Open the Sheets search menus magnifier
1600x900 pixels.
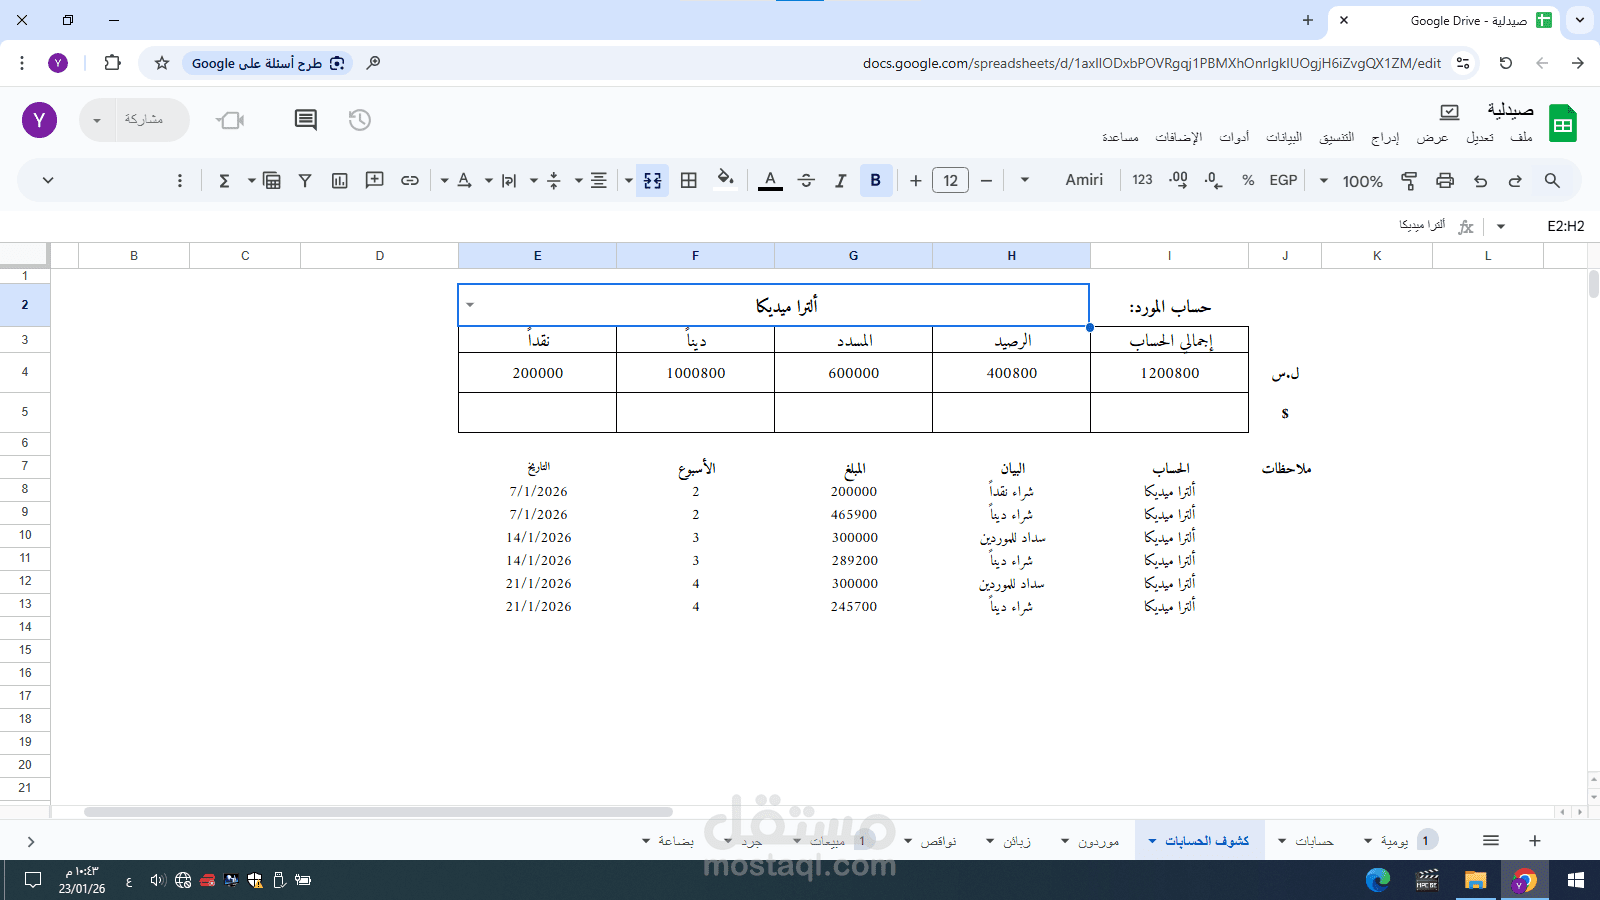click(1552, 181)
